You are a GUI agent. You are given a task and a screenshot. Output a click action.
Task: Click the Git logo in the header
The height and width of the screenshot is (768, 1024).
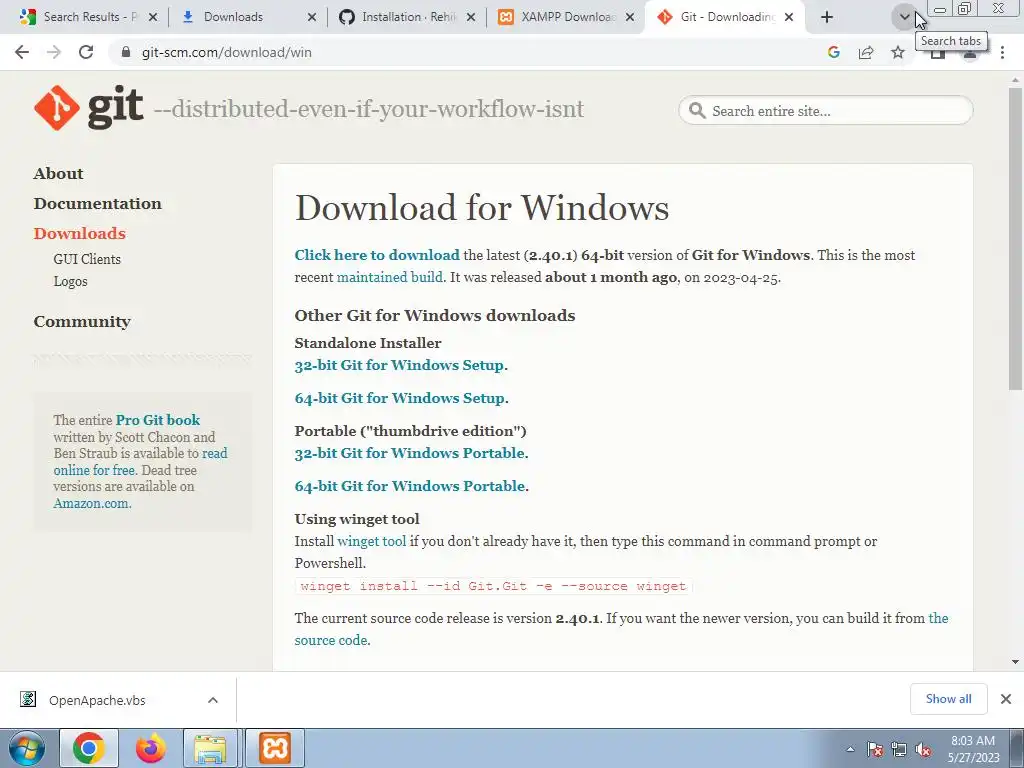(x=88, y=108)
